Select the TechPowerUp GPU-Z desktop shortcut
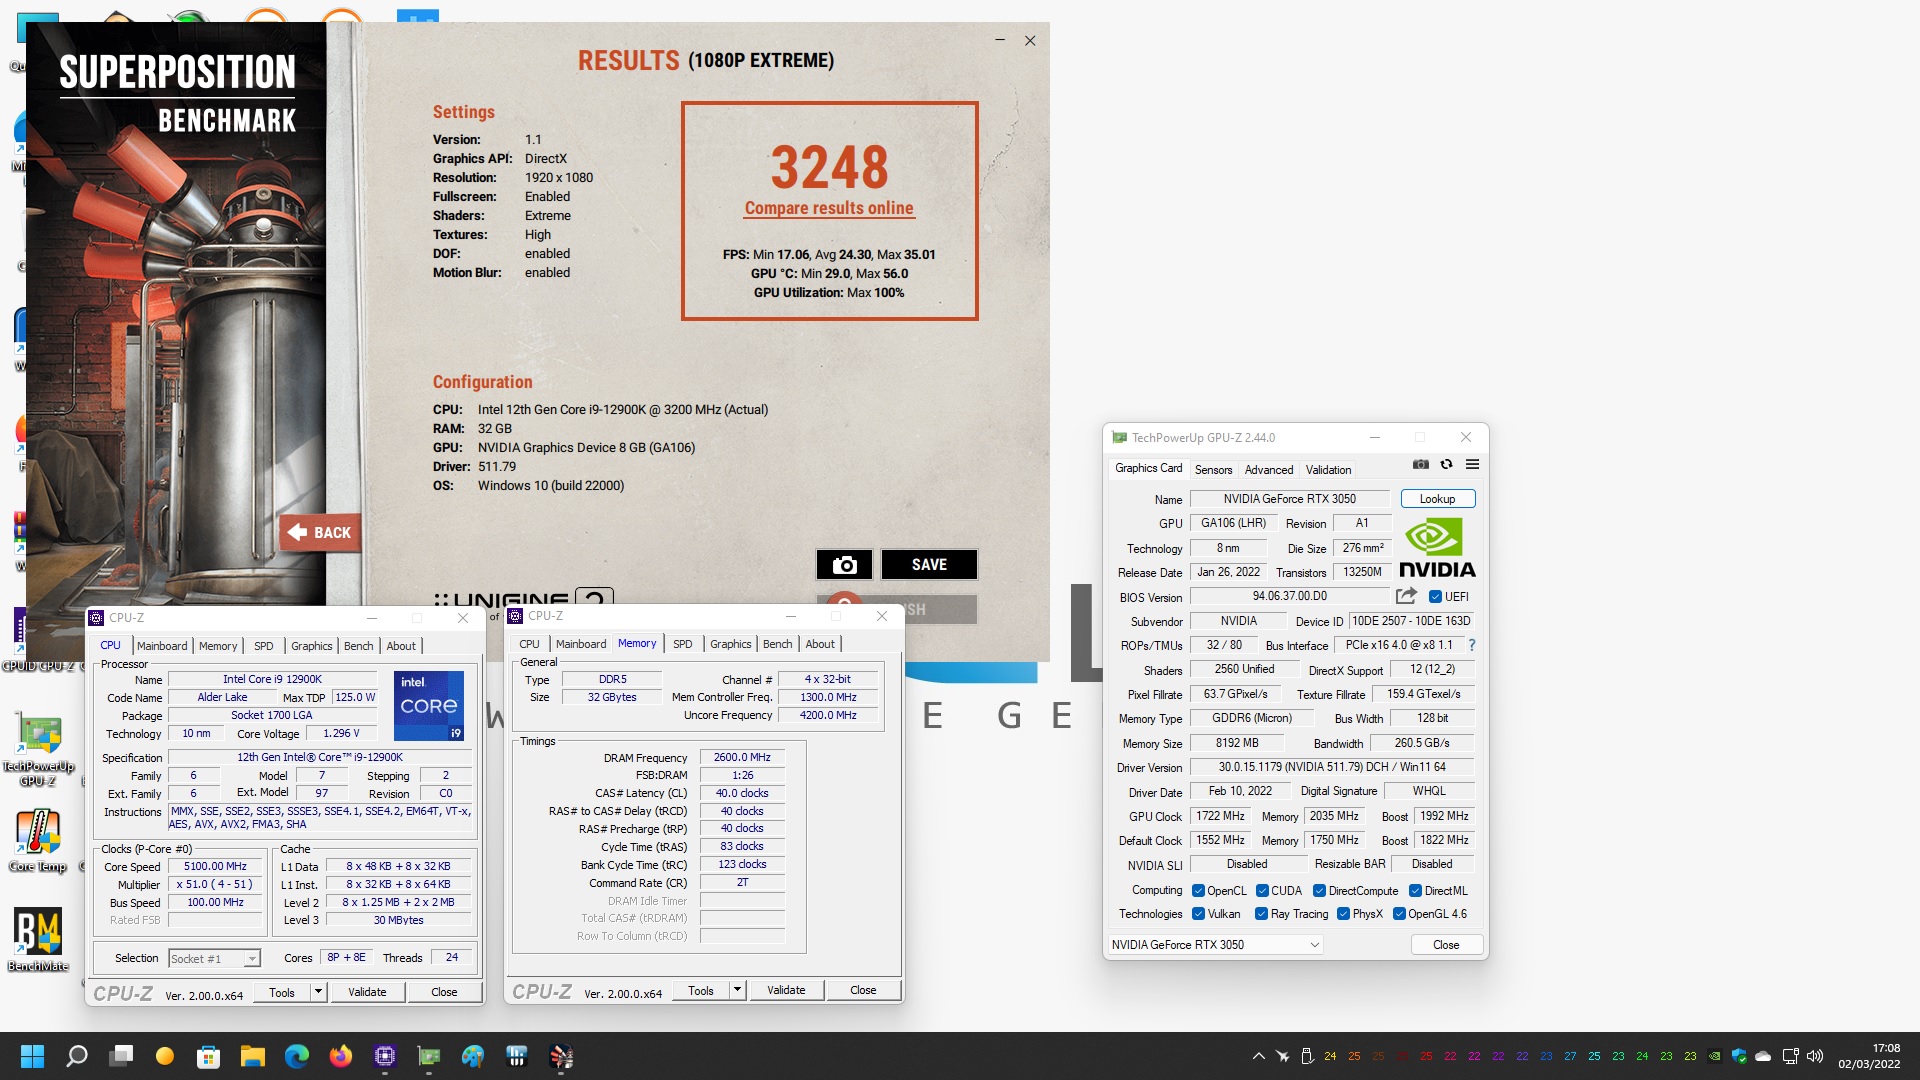The image size is (1920, 1080). point(38,750)
